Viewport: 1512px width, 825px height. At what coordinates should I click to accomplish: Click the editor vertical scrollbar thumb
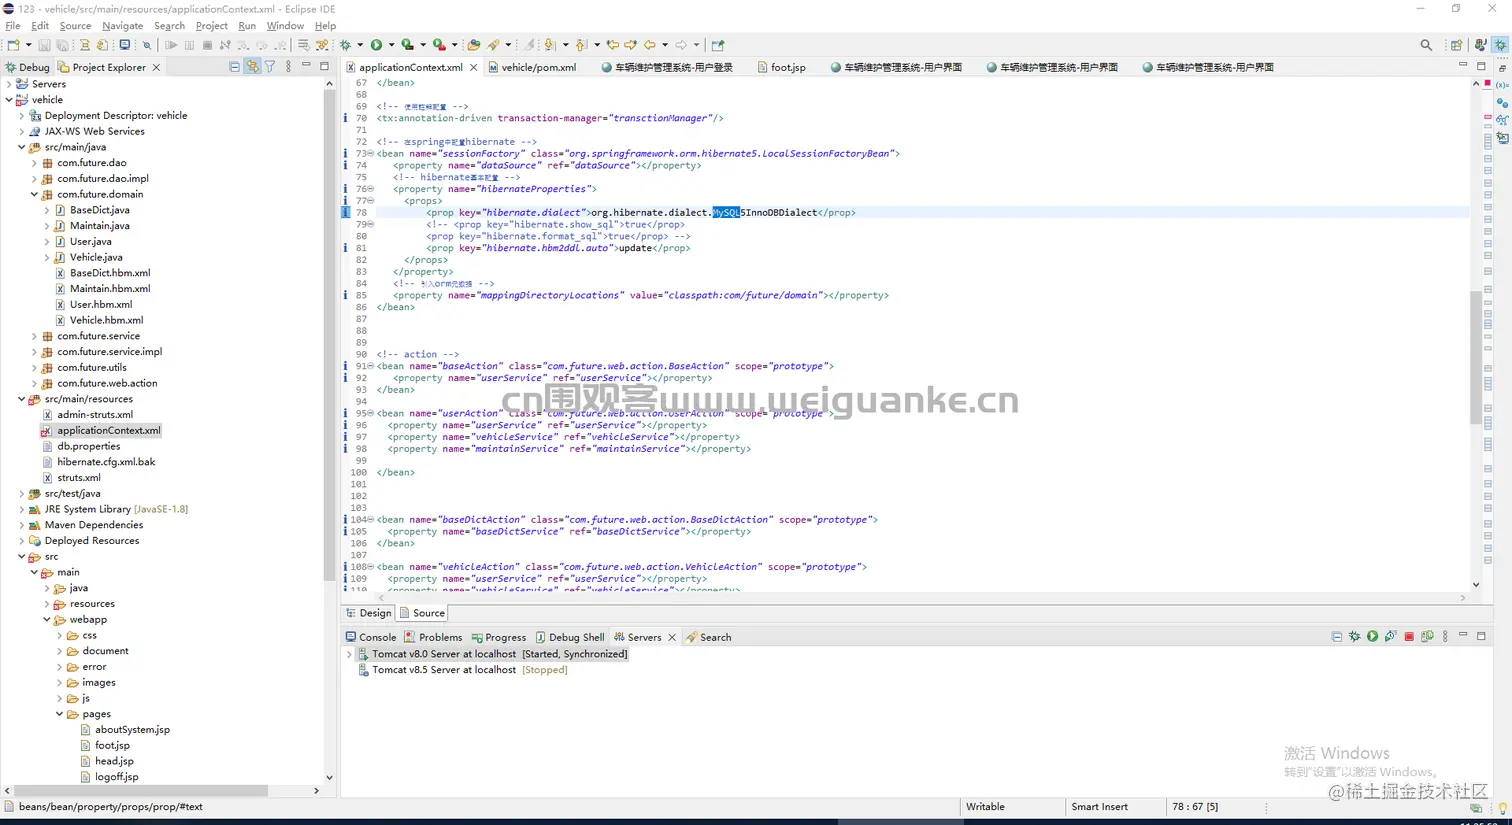coord(1476,357)
